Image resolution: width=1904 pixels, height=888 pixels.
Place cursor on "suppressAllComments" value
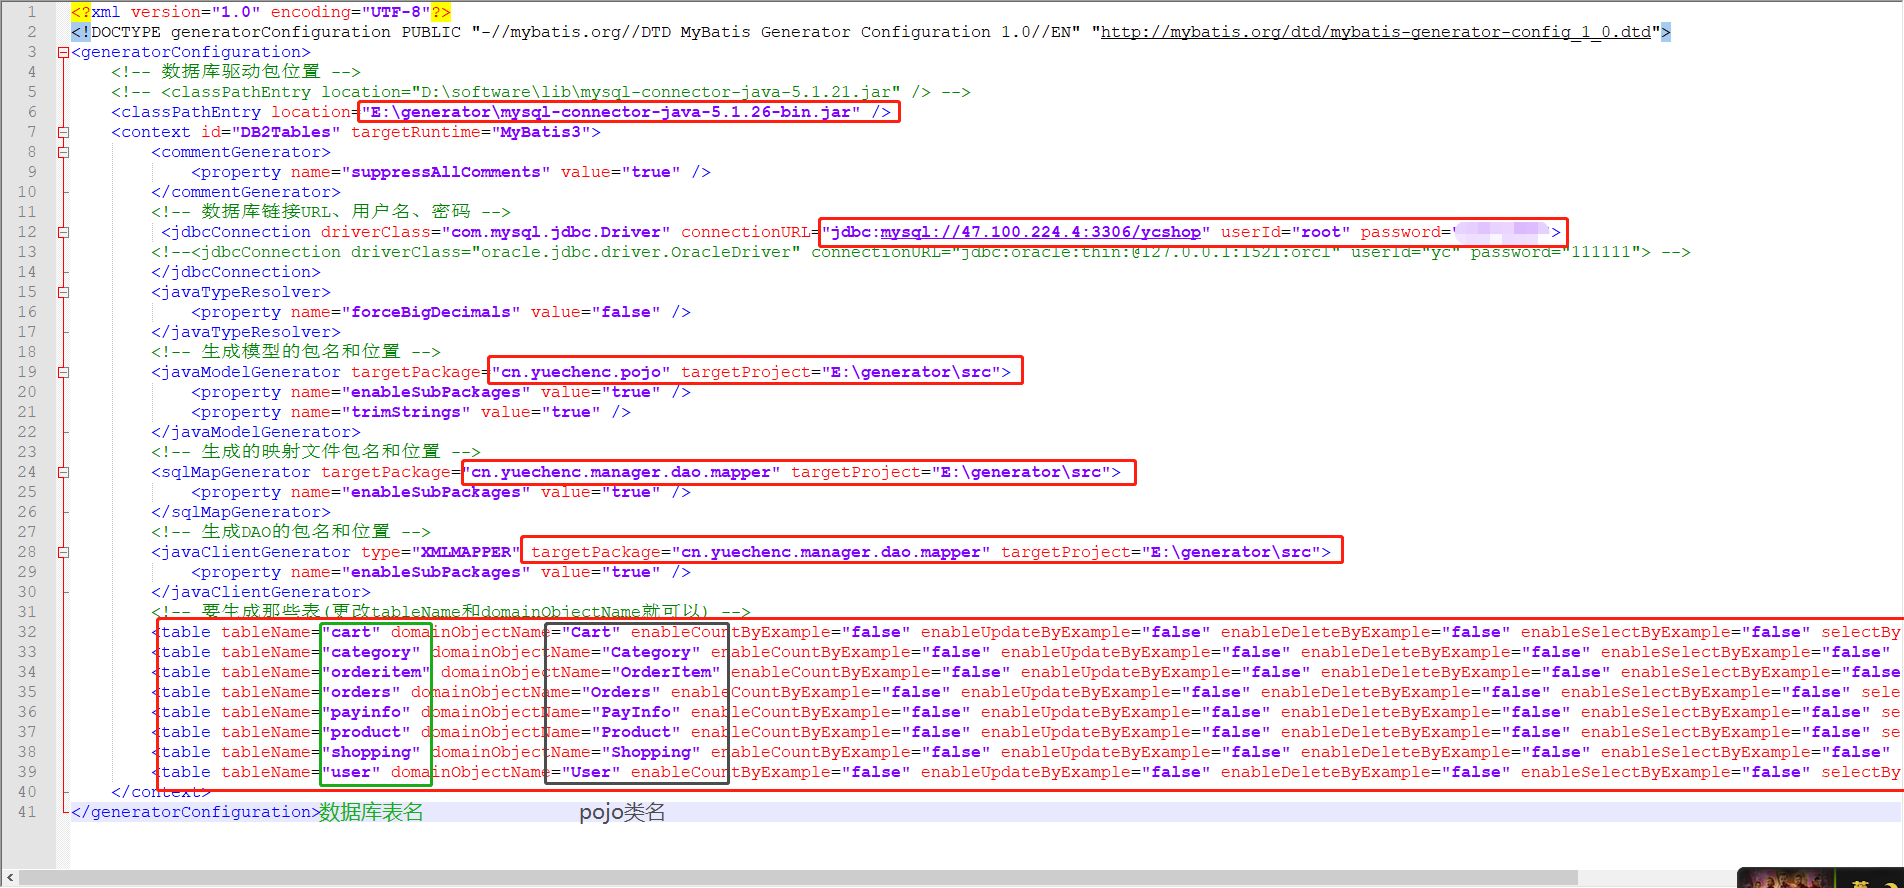click(446, 172)
